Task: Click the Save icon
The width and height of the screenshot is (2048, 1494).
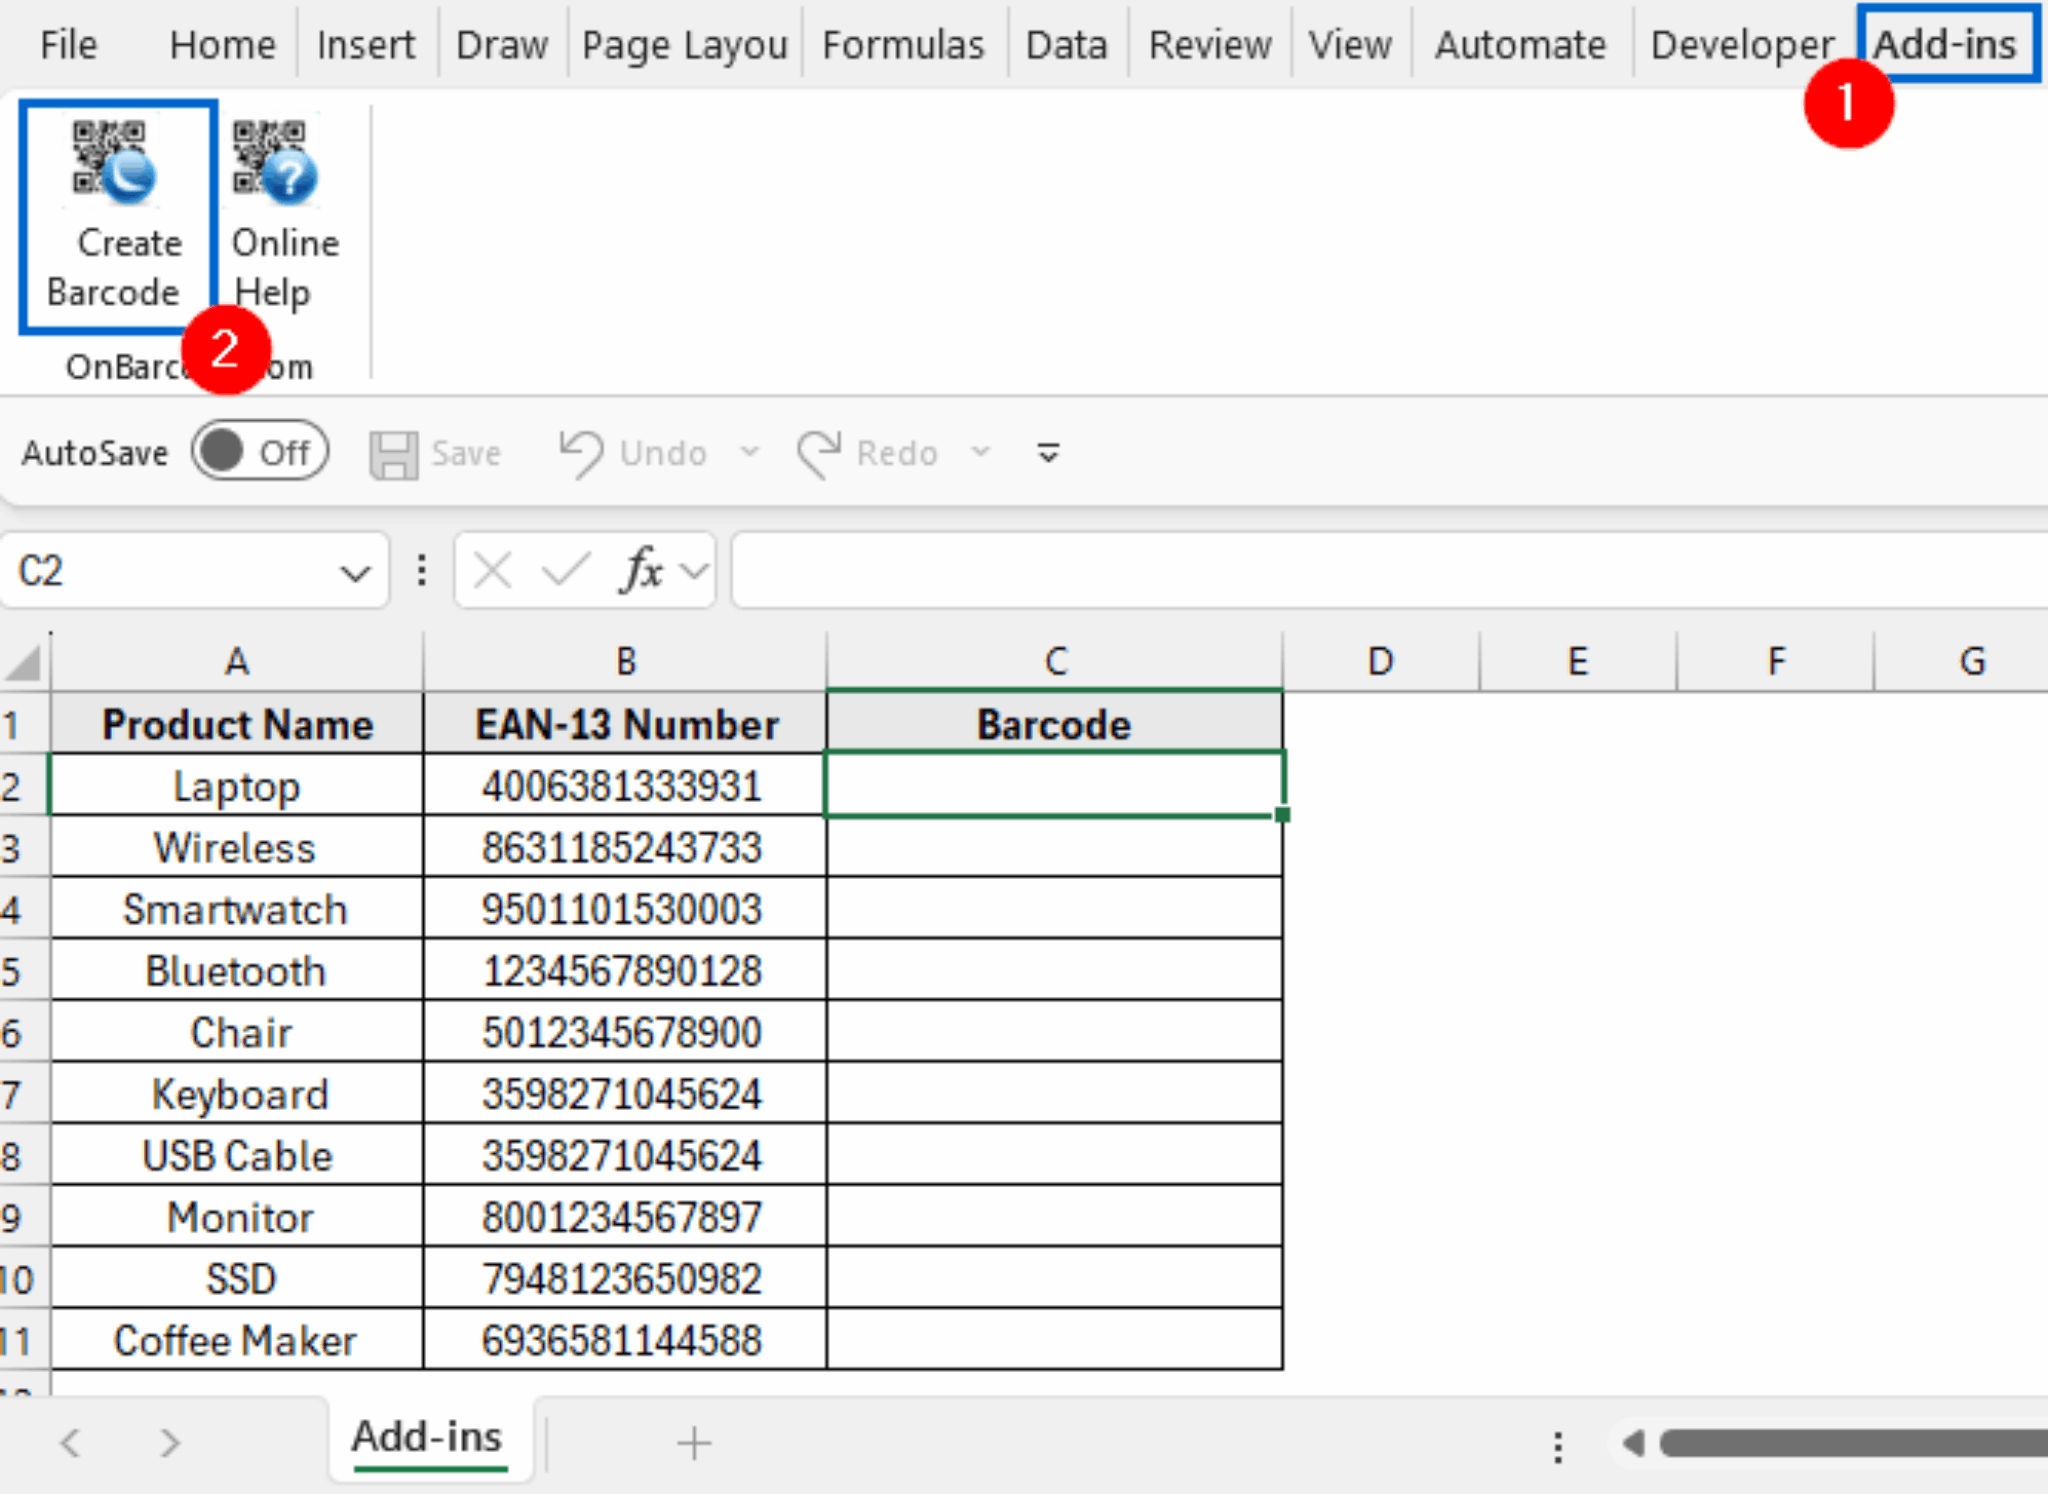Action: pyautogui.click(x=437, y=452)
